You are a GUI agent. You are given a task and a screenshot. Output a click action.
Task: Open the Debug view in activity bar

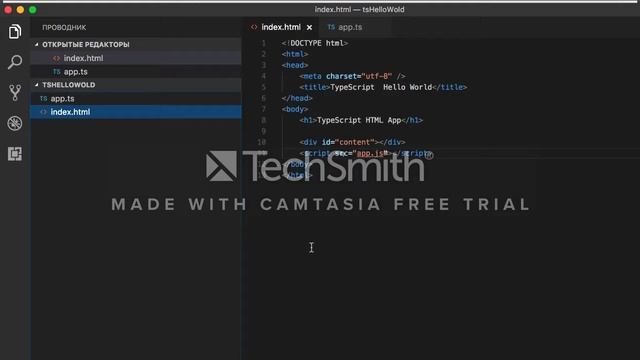pyautogui.click(x=15, y=123)
